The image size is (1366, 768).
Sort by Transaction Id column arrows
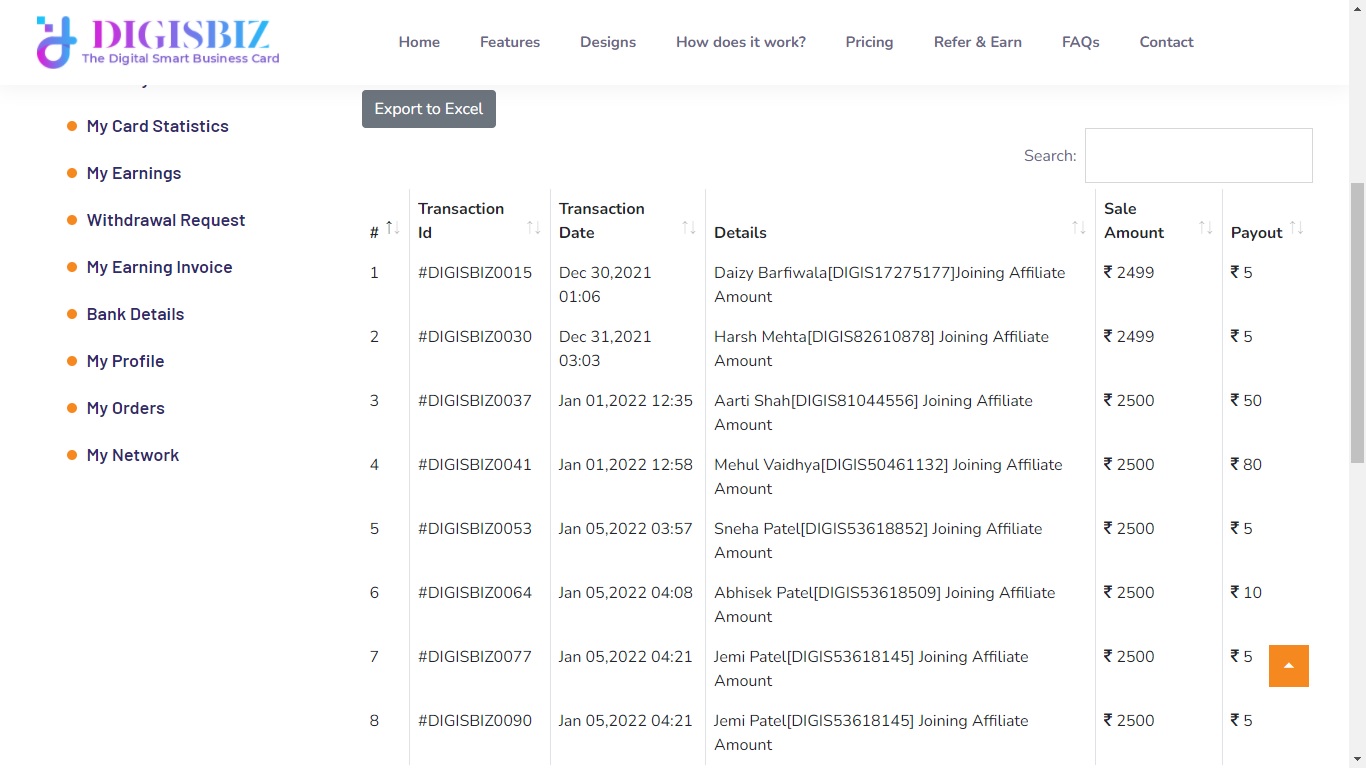pyautogui.click(x=533, y=229)
